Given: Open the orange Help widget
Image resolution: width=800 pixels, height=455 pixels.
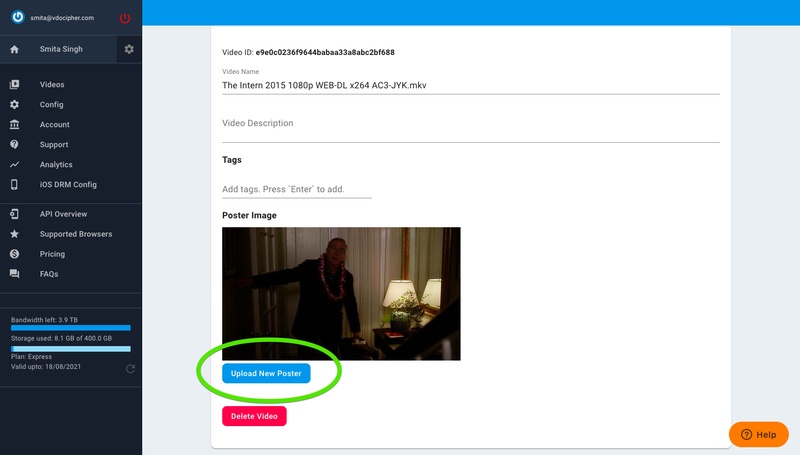Looking at the screenshot, I should tap(759, 435).
